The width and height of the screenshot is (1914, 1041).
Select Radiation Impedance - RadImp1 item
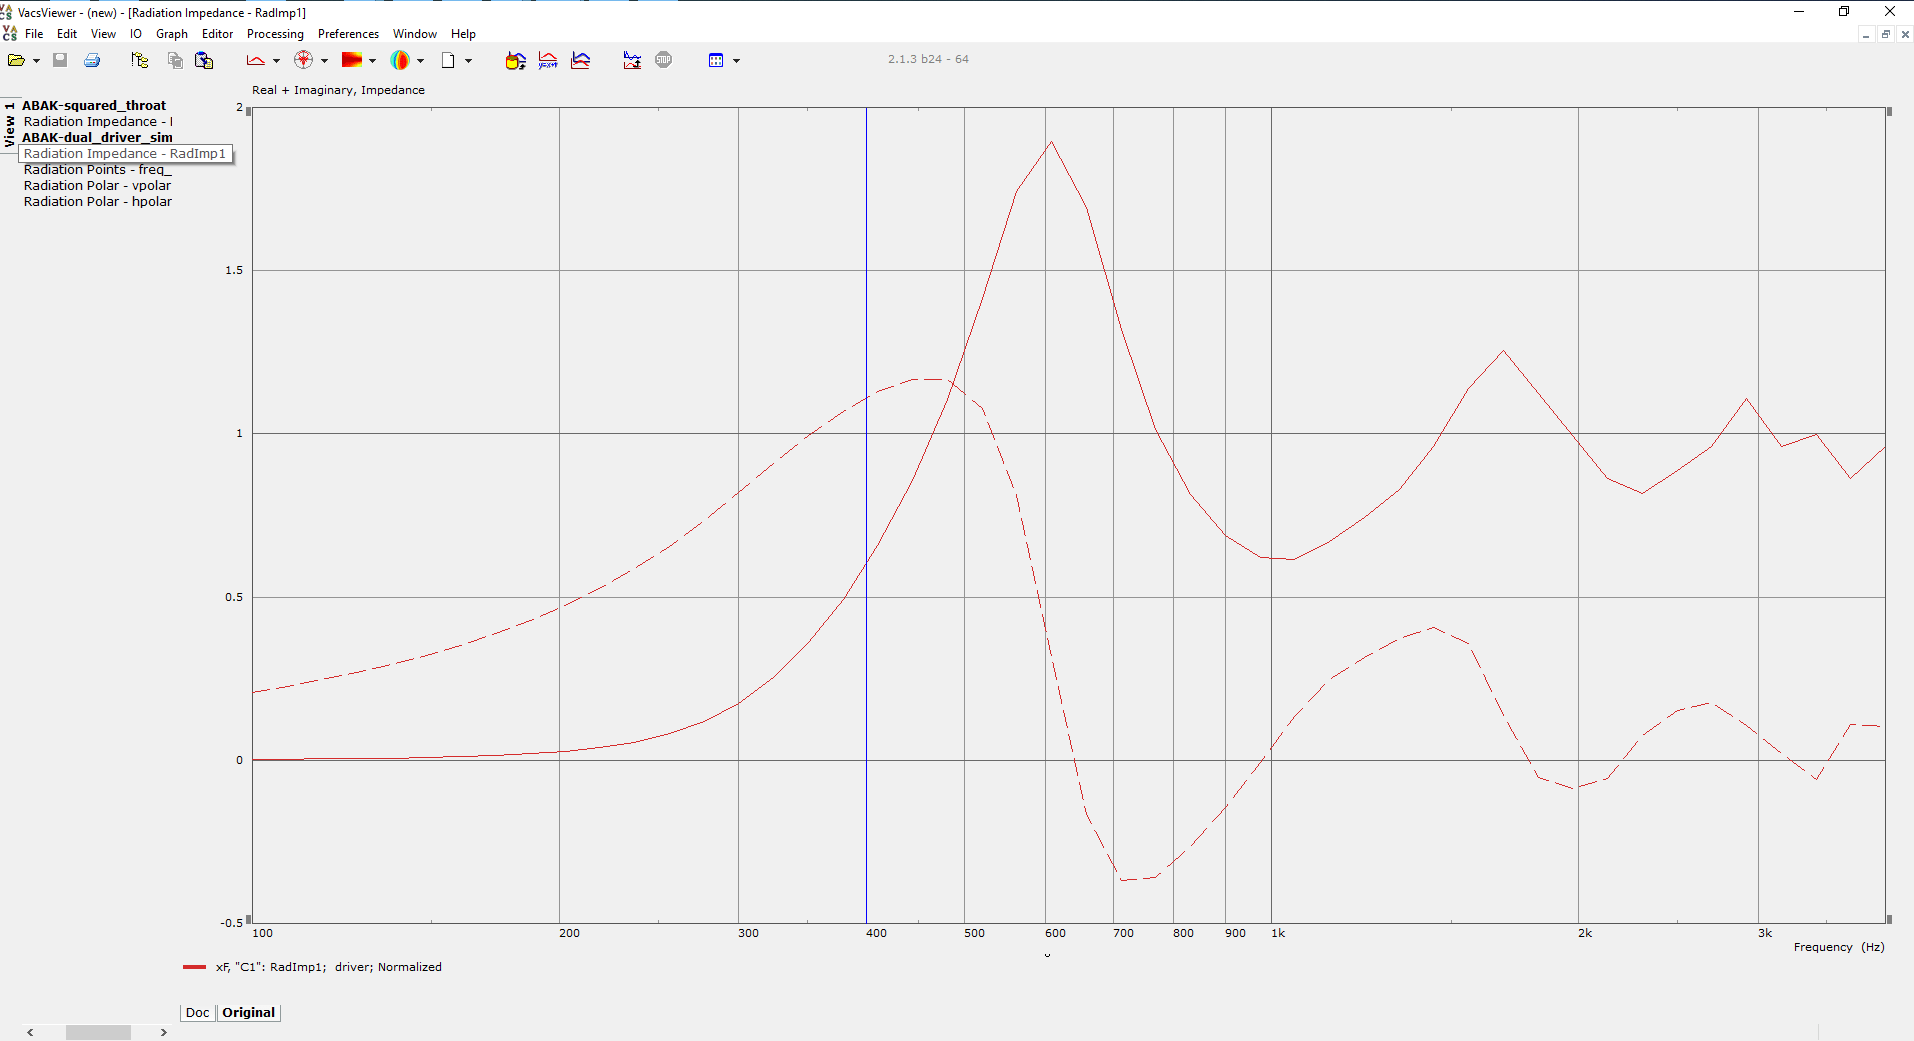(x=125, y=154)
